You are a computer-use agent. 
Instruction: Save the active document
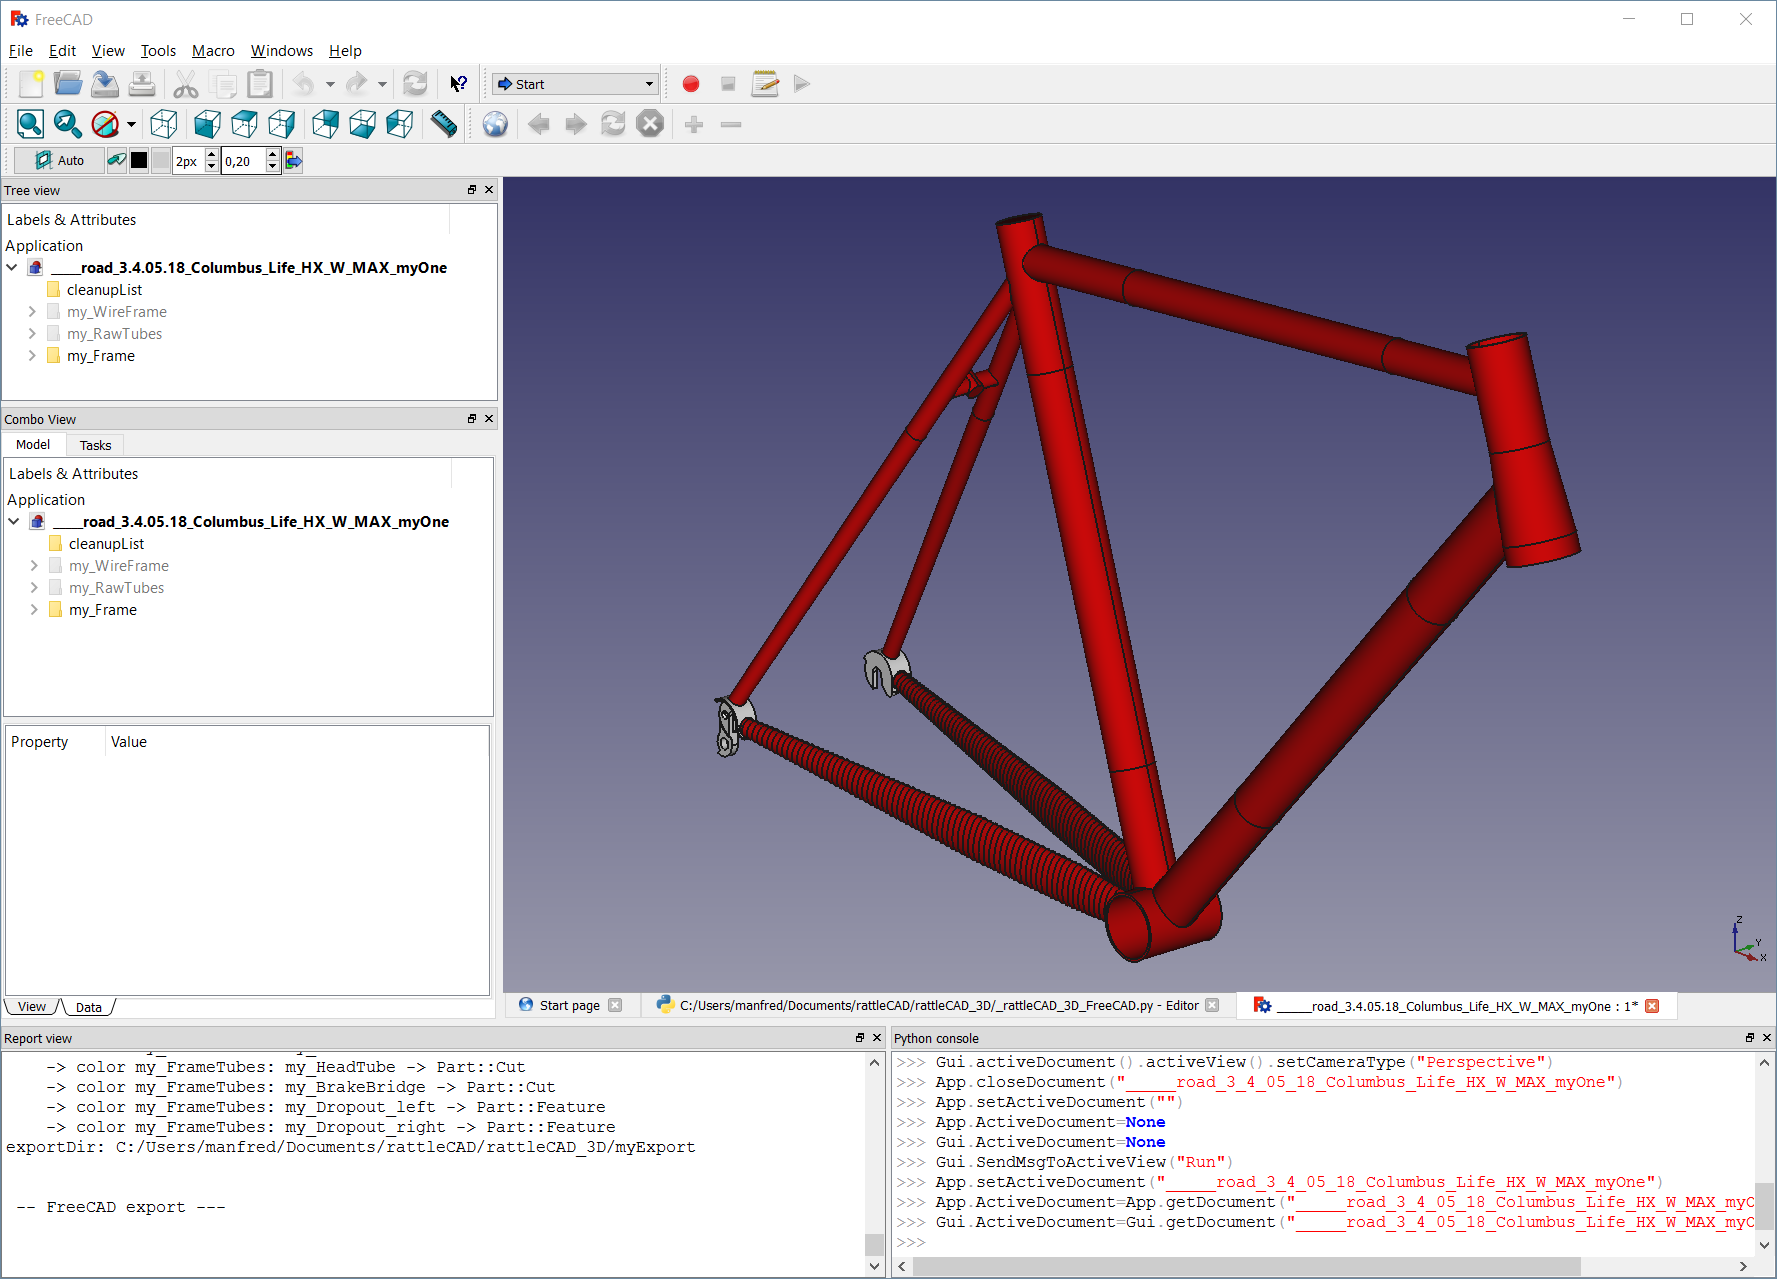click(105, 84)
